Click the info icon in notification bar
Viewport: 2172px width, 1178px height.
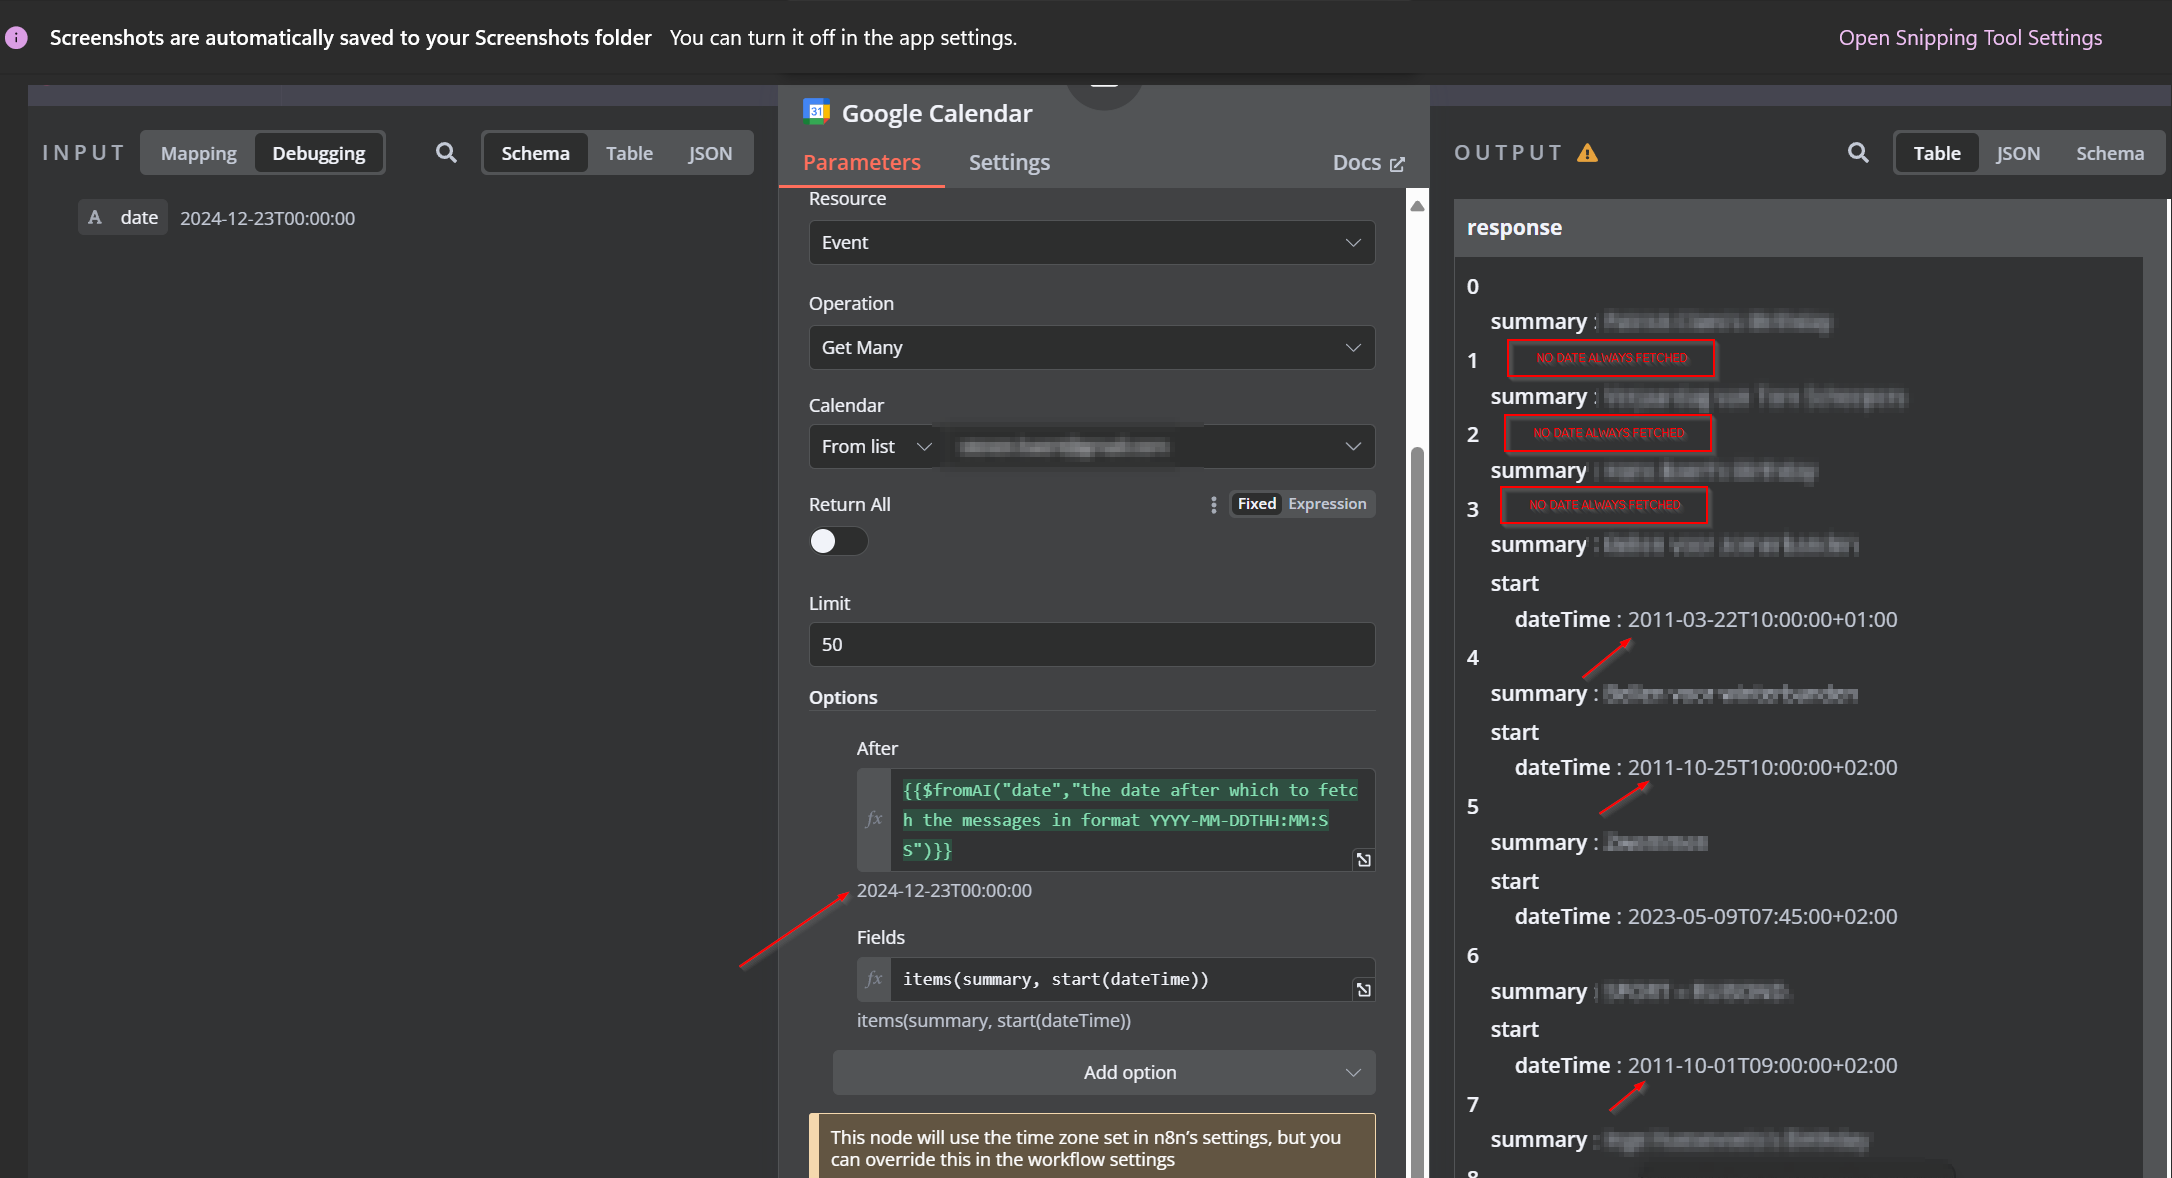(x=17, y=38)
